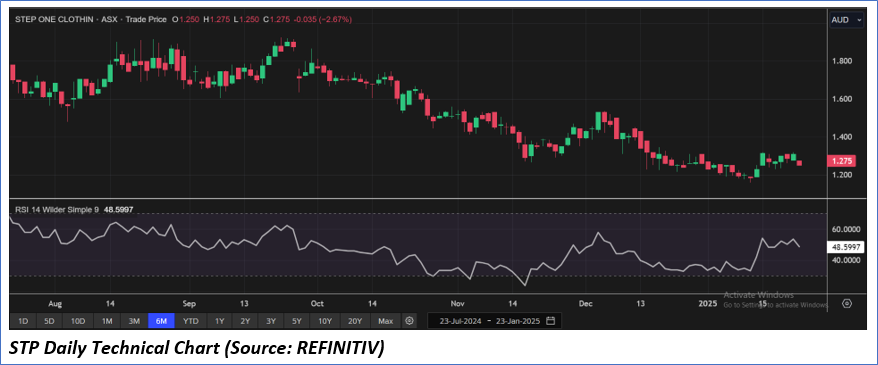The image size is (878, 365).
Task: Click the end date 23-Jan-2025 field
Action: point(517,321)
